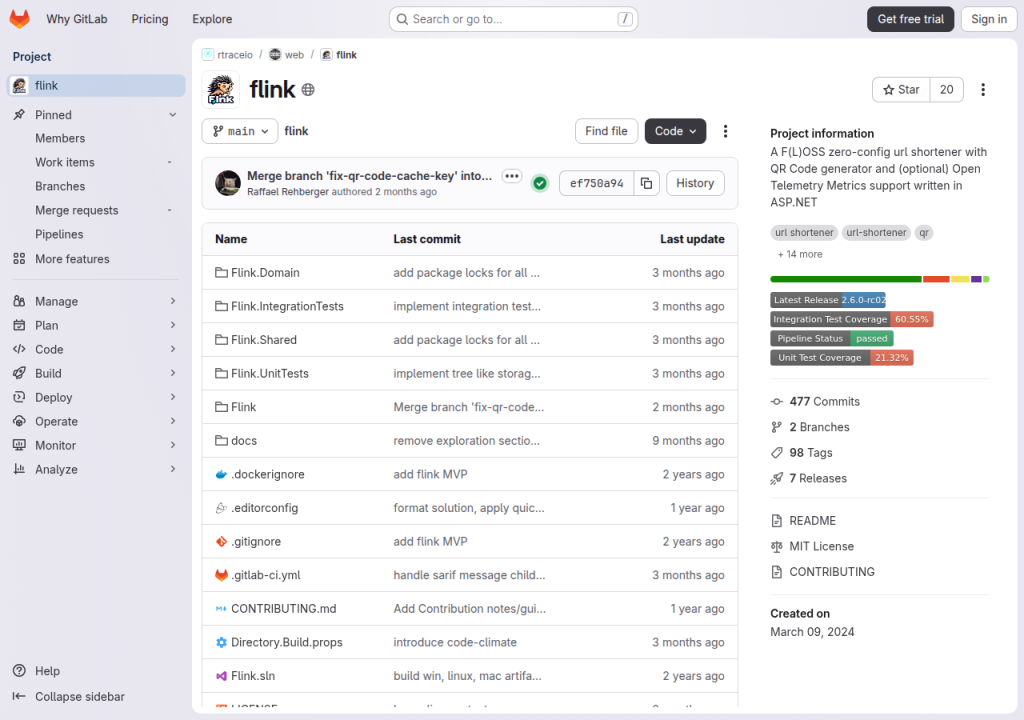The width and height of the screenshot is (1024, 720).
Task: Click the Sign in button
Action: 989,19
